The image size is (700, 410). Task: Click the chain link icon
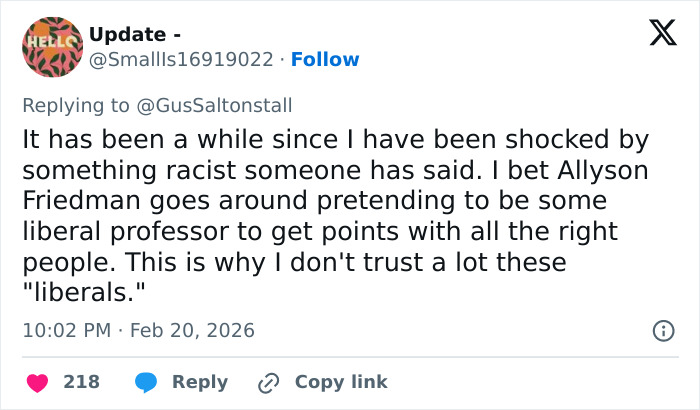click(x=268, y=382)
